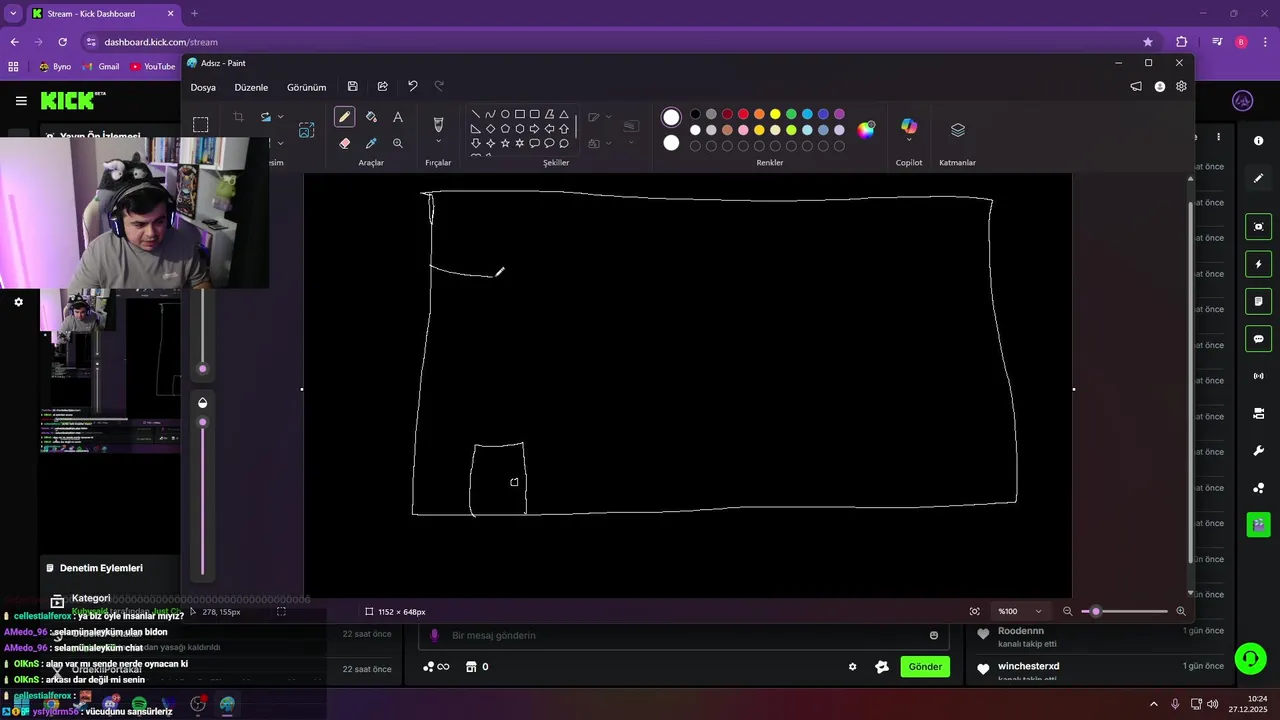Open the %100 zoom level dropdown
Image resolution: width=1280 pixels, height=720 pixels.
click(1020, 611)
